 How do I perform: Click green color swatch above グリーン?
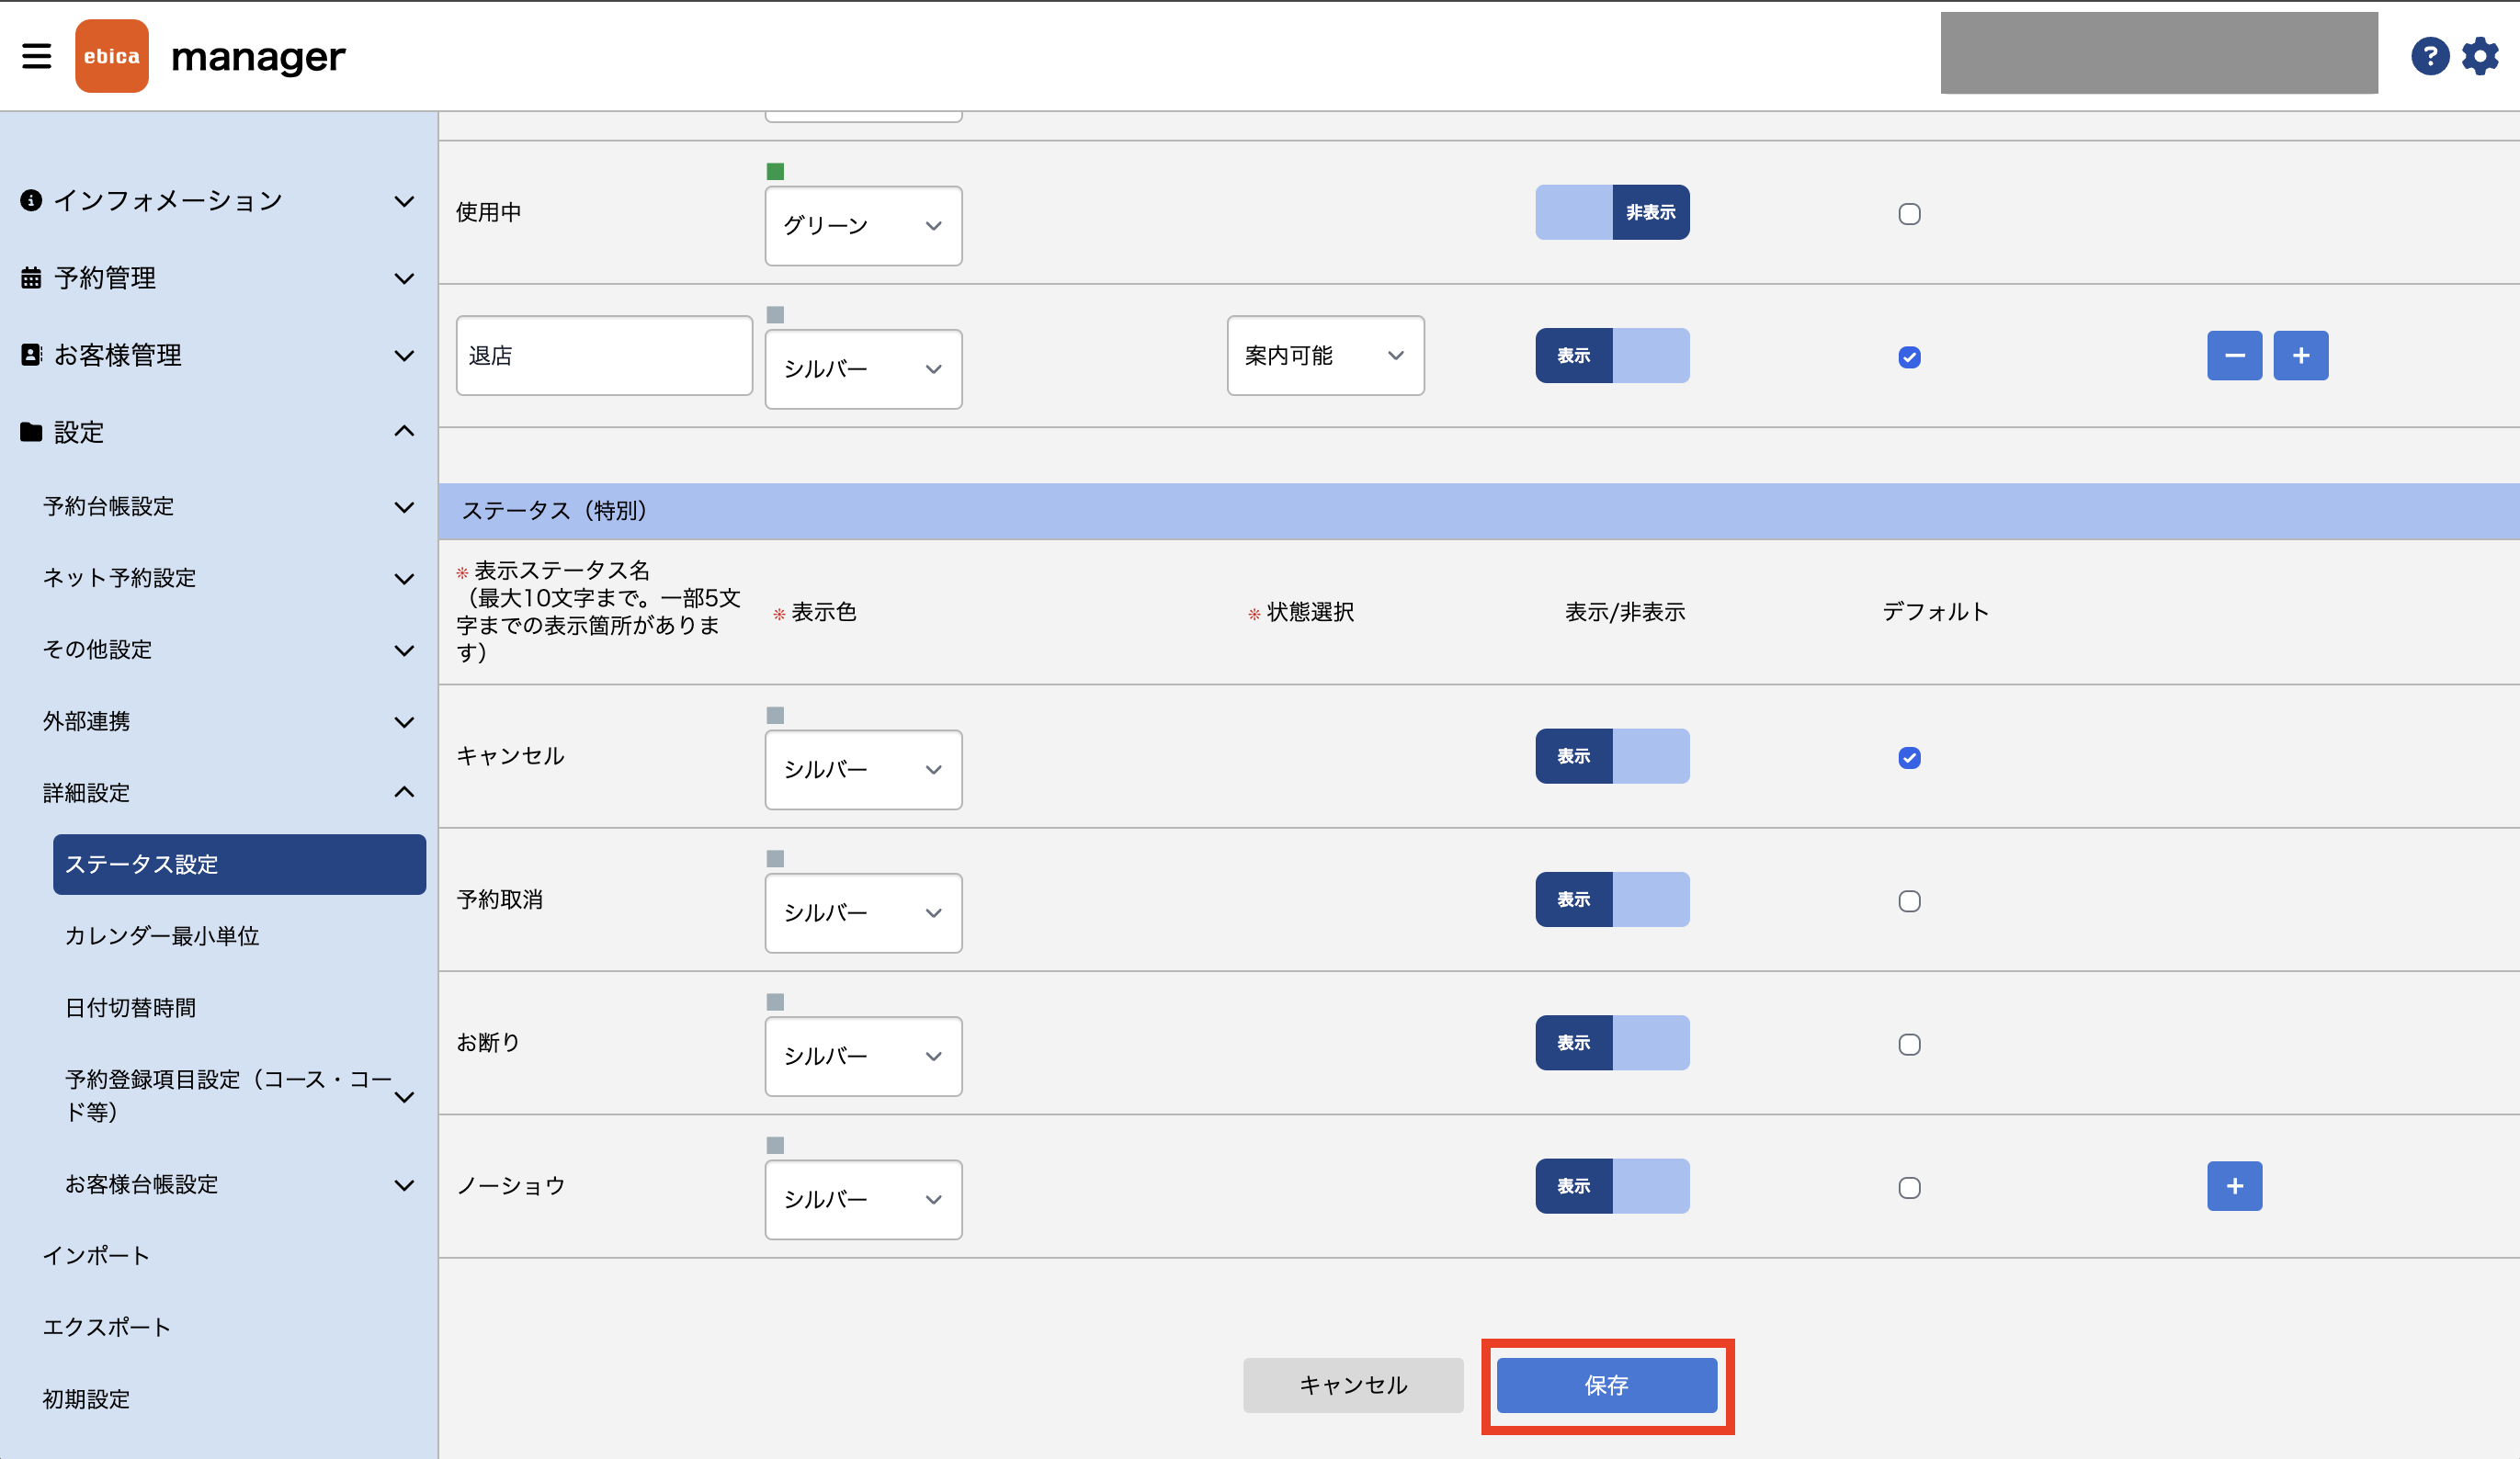click(x=775, y=171)
